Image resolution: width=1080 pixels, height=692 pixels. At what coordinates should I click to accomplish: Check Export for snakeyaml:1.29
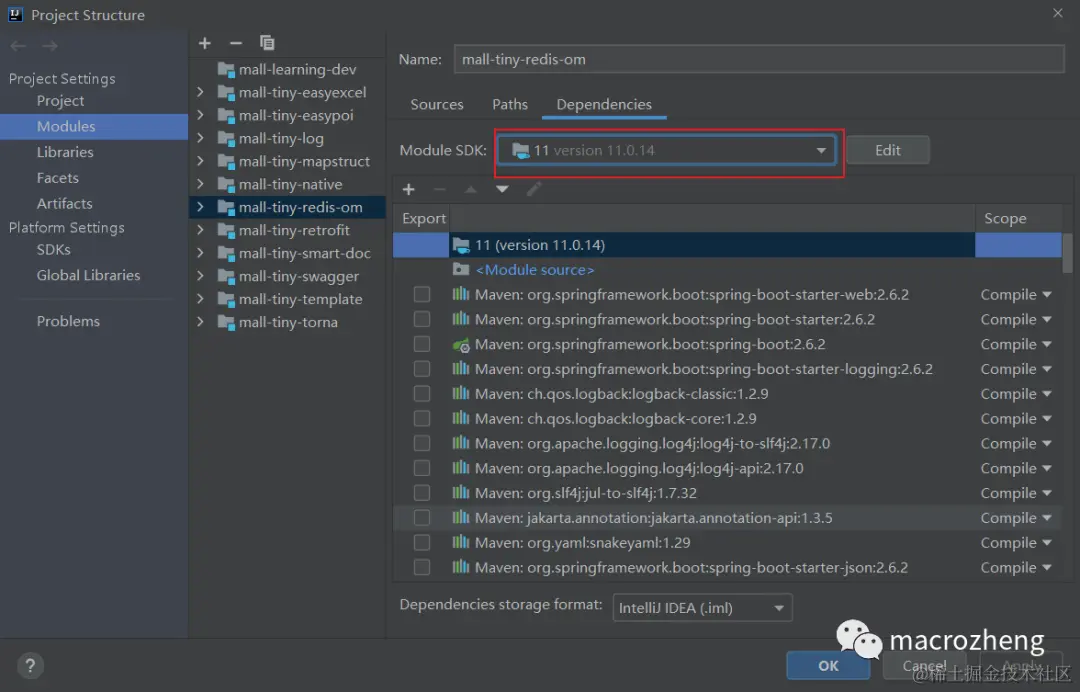(422, 543)
